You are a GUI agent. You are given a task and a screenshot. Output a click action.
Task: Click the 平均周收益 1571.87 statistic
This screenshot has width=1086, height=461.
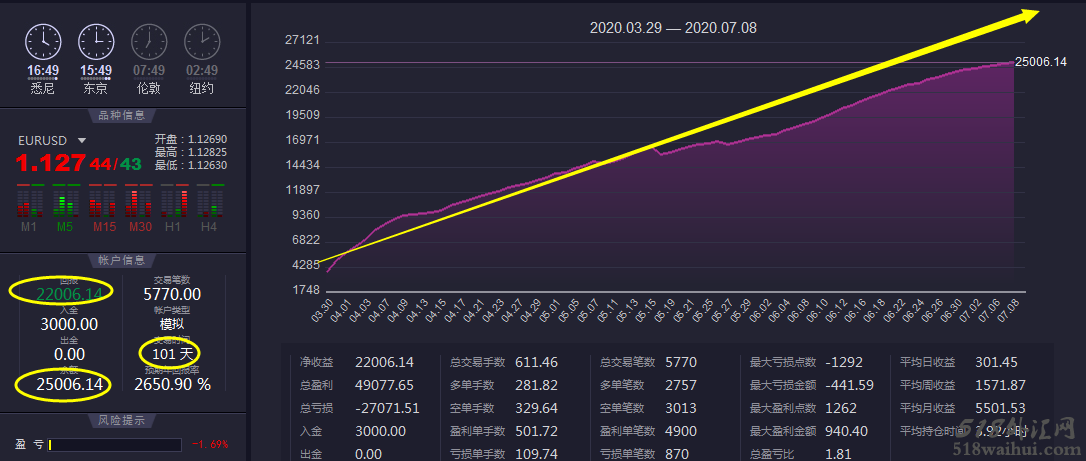point(963,385)
